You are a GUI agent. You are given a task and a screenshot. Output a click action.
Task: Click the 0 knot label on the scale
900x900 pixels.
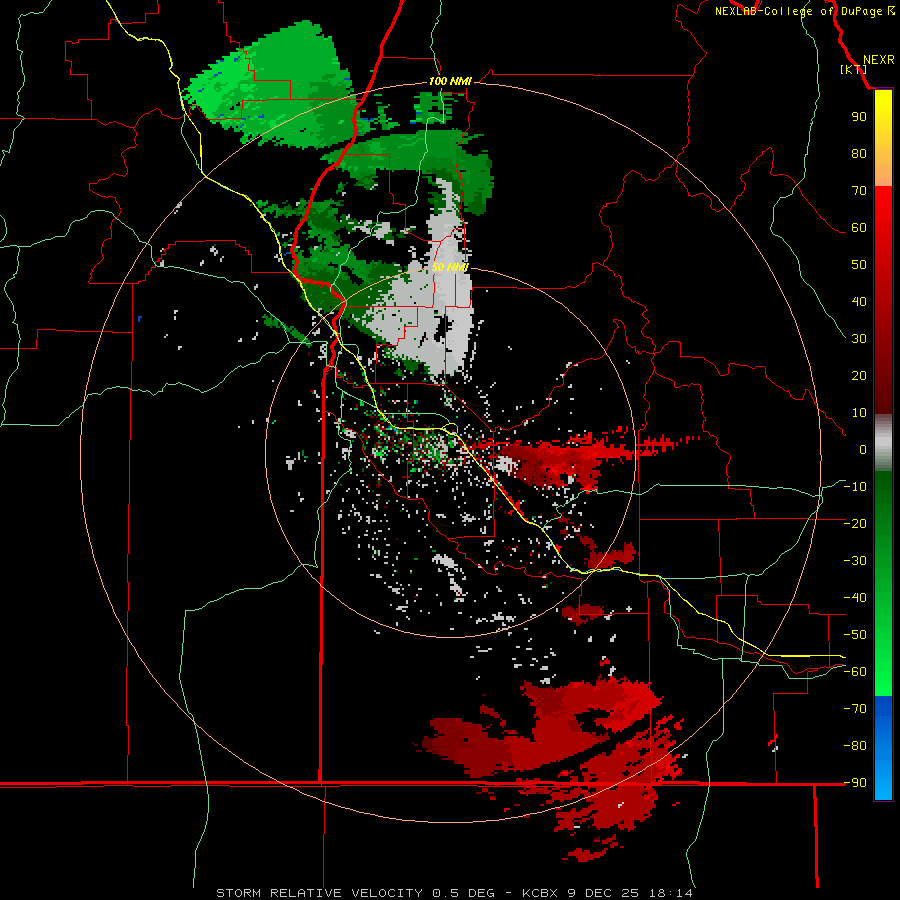click(863, 449)
